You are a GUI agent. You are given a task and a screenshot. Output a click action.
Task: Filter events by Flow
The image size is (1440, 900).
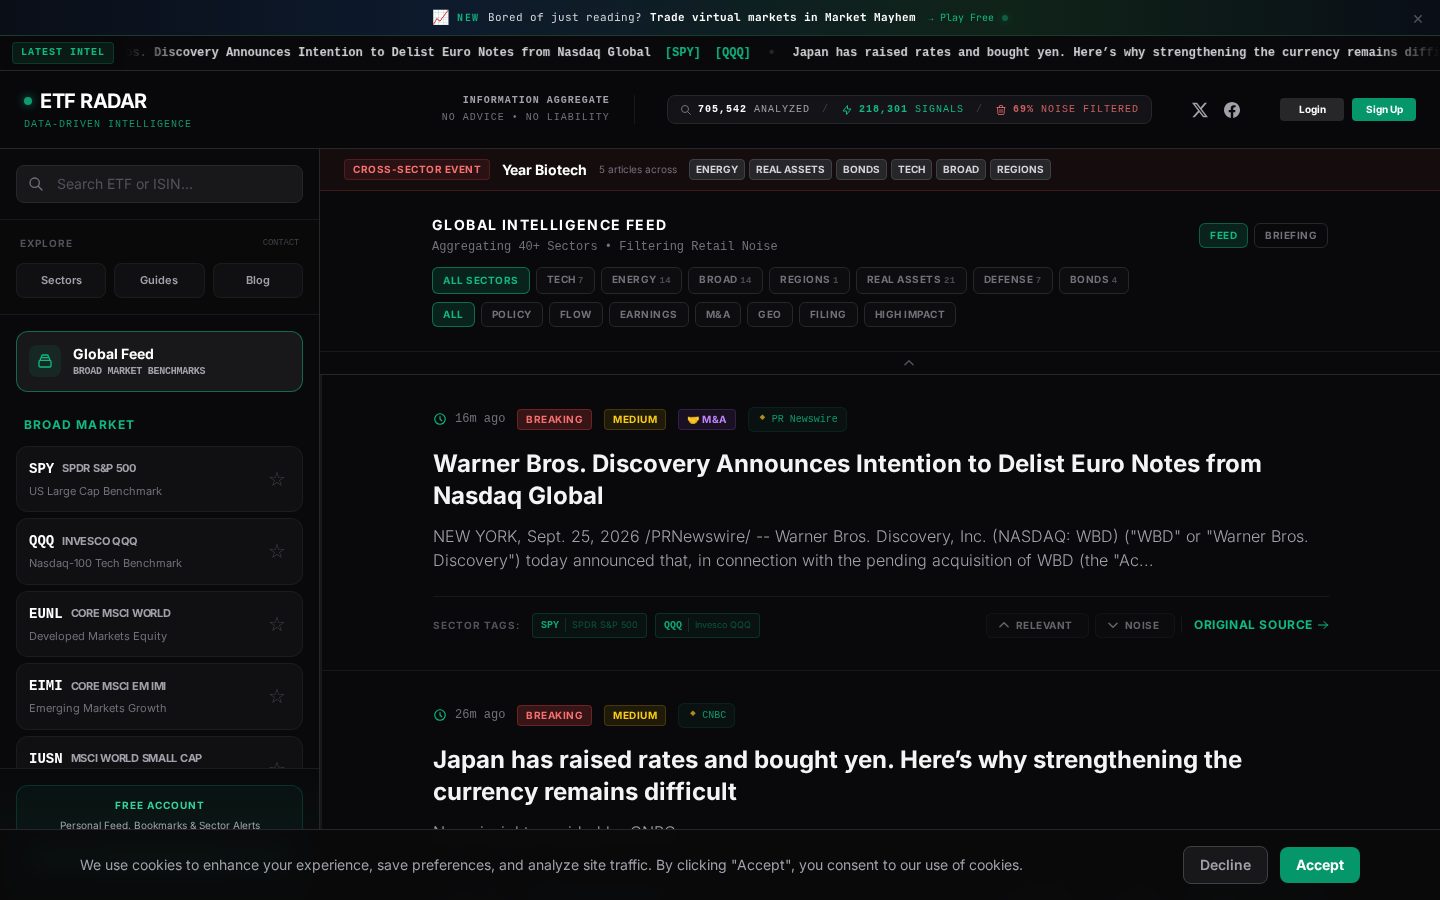[576, 315]
